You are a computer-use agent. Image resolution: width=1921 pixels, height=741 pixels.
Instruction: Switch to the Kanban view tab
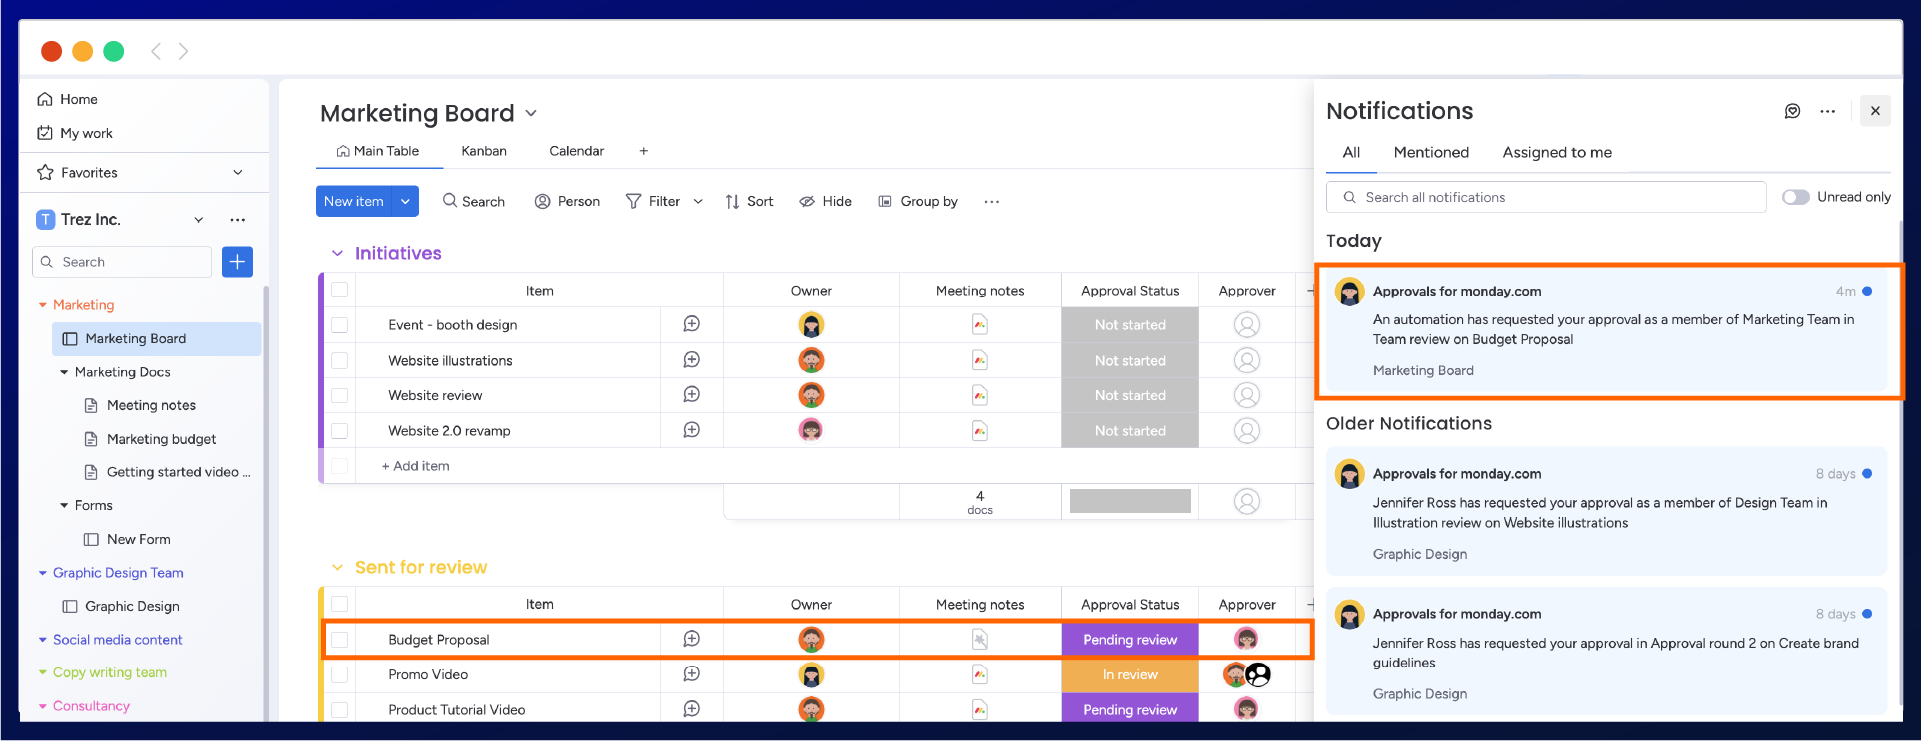(484, 151)
